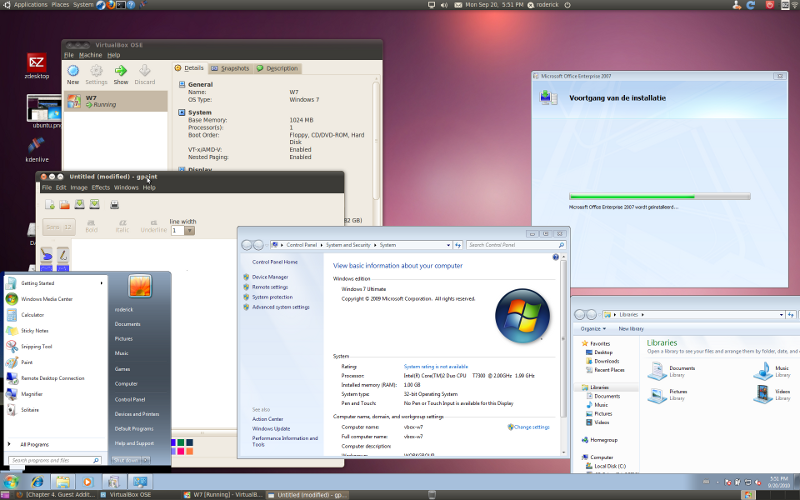This screenshot has height=500, width=800.
Task: Pick the orange color swatch in gpaint palette
Action: pyautogui.click(x=189, y=451)
